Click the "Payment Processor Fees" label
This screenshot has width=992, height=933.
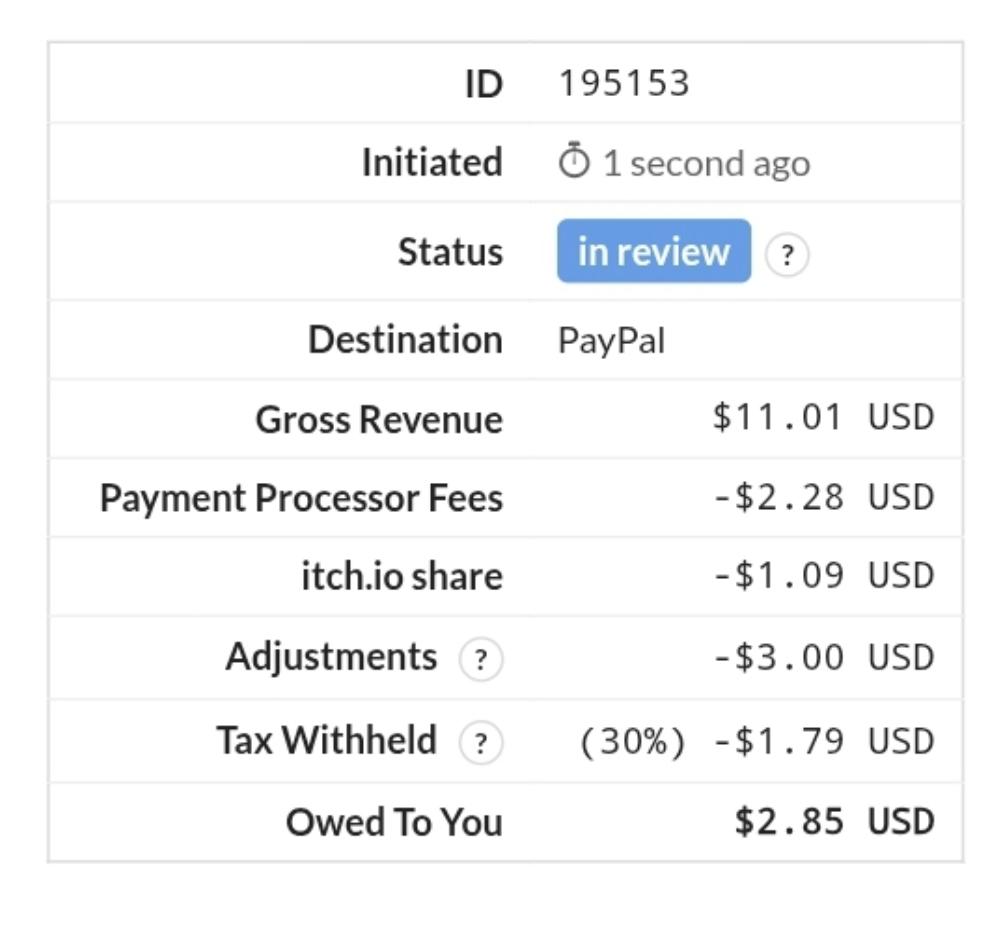click(301, 498)
